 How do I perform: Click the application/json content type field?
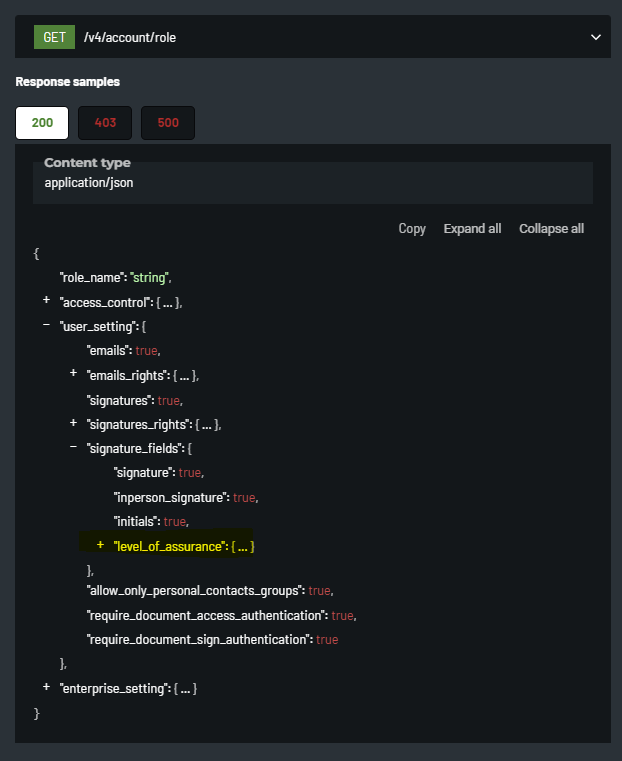88,183
